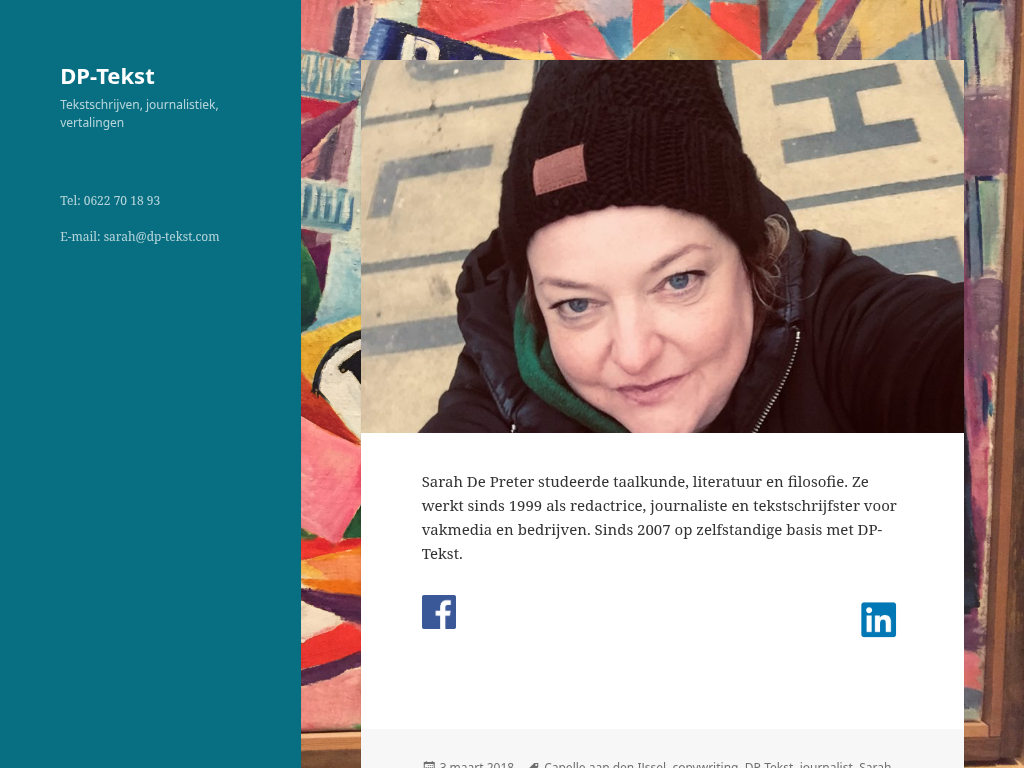
Task: Click the "Tel:" label in the sidebar
Action: tap(71, 200)
